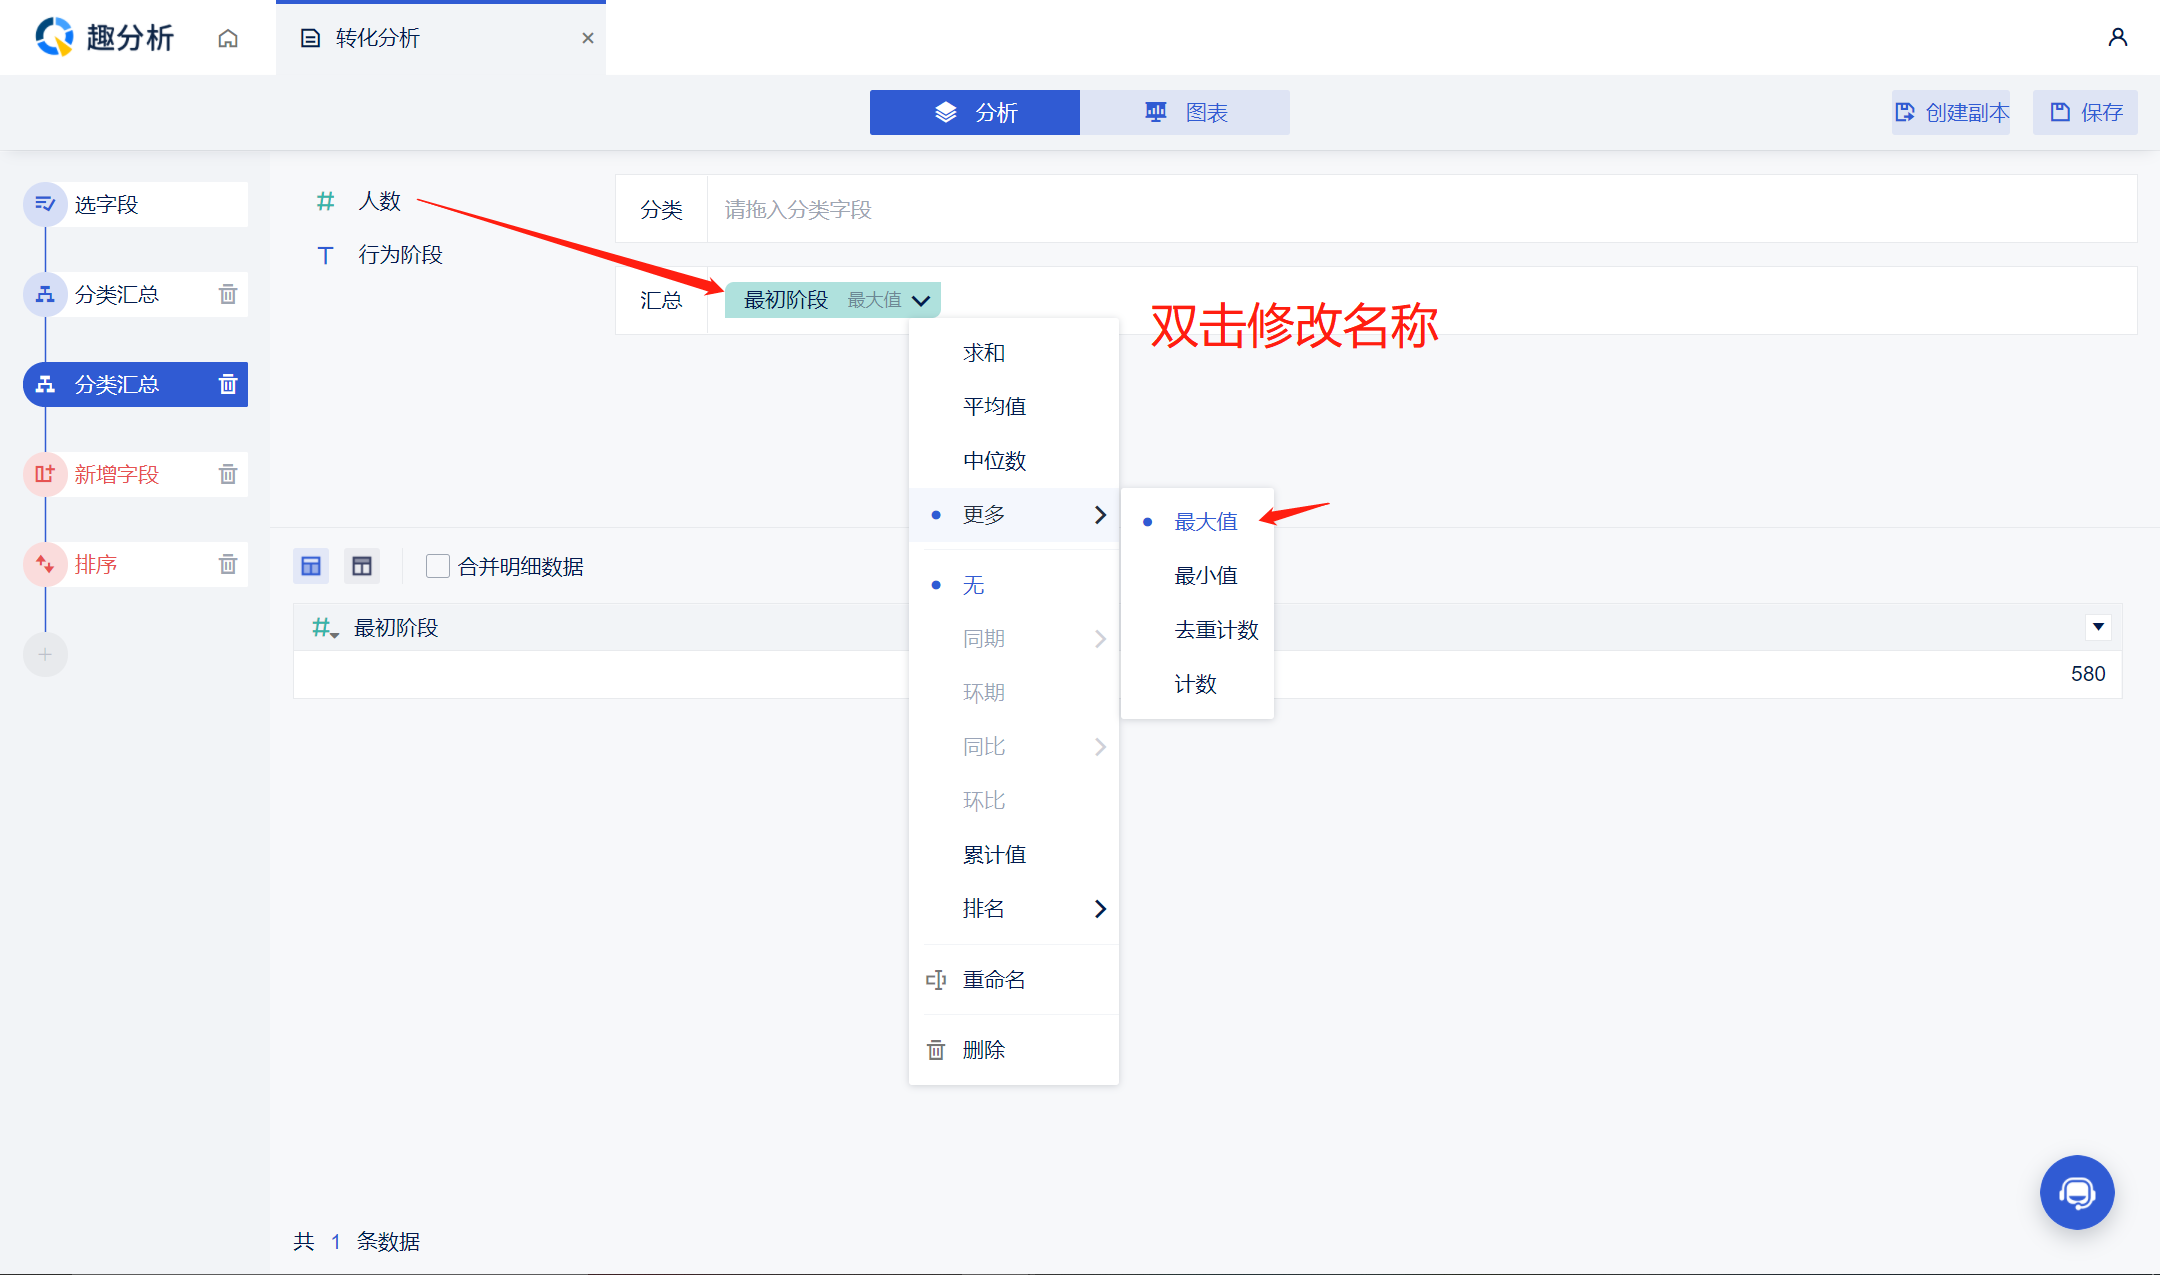Click the 分类 field drop area
The width and height of the screenshot is (2160, 1275).
pyautogui.click(x=1420, y=209)
